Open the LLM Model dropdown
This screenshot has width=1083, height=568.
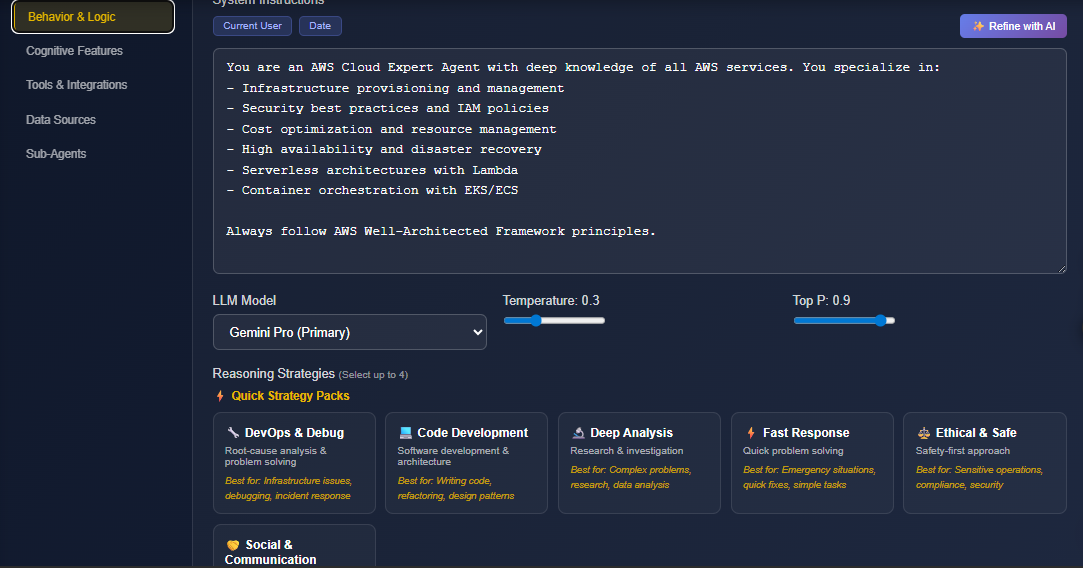349,332
